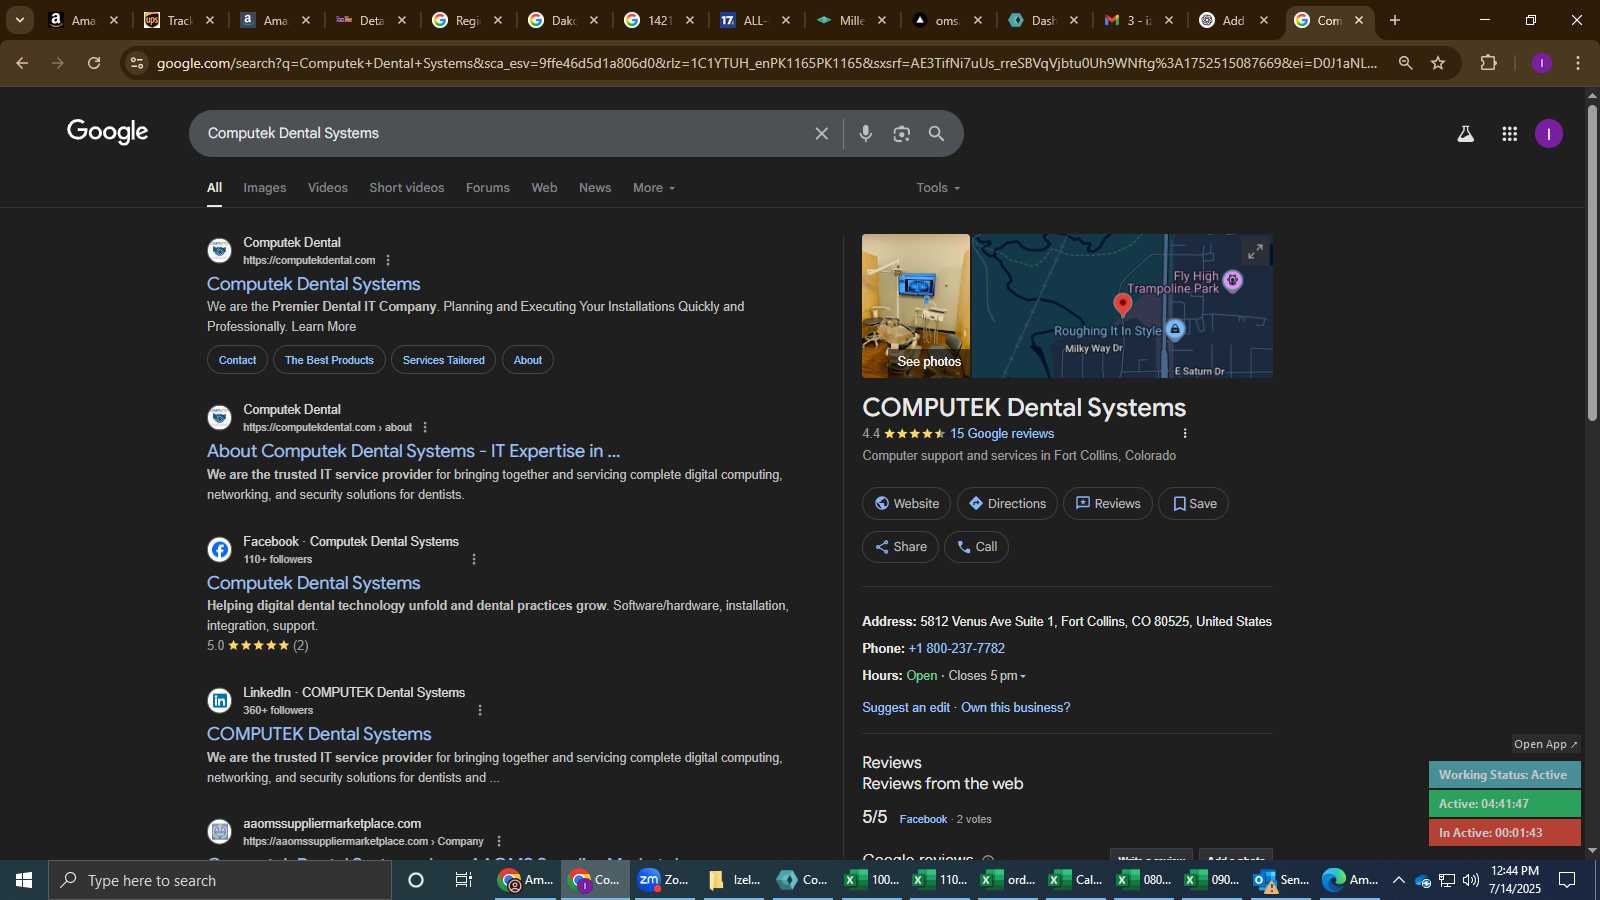1600x900 pixels.
Task: Go back to the previous page
Action: point(22,63)
